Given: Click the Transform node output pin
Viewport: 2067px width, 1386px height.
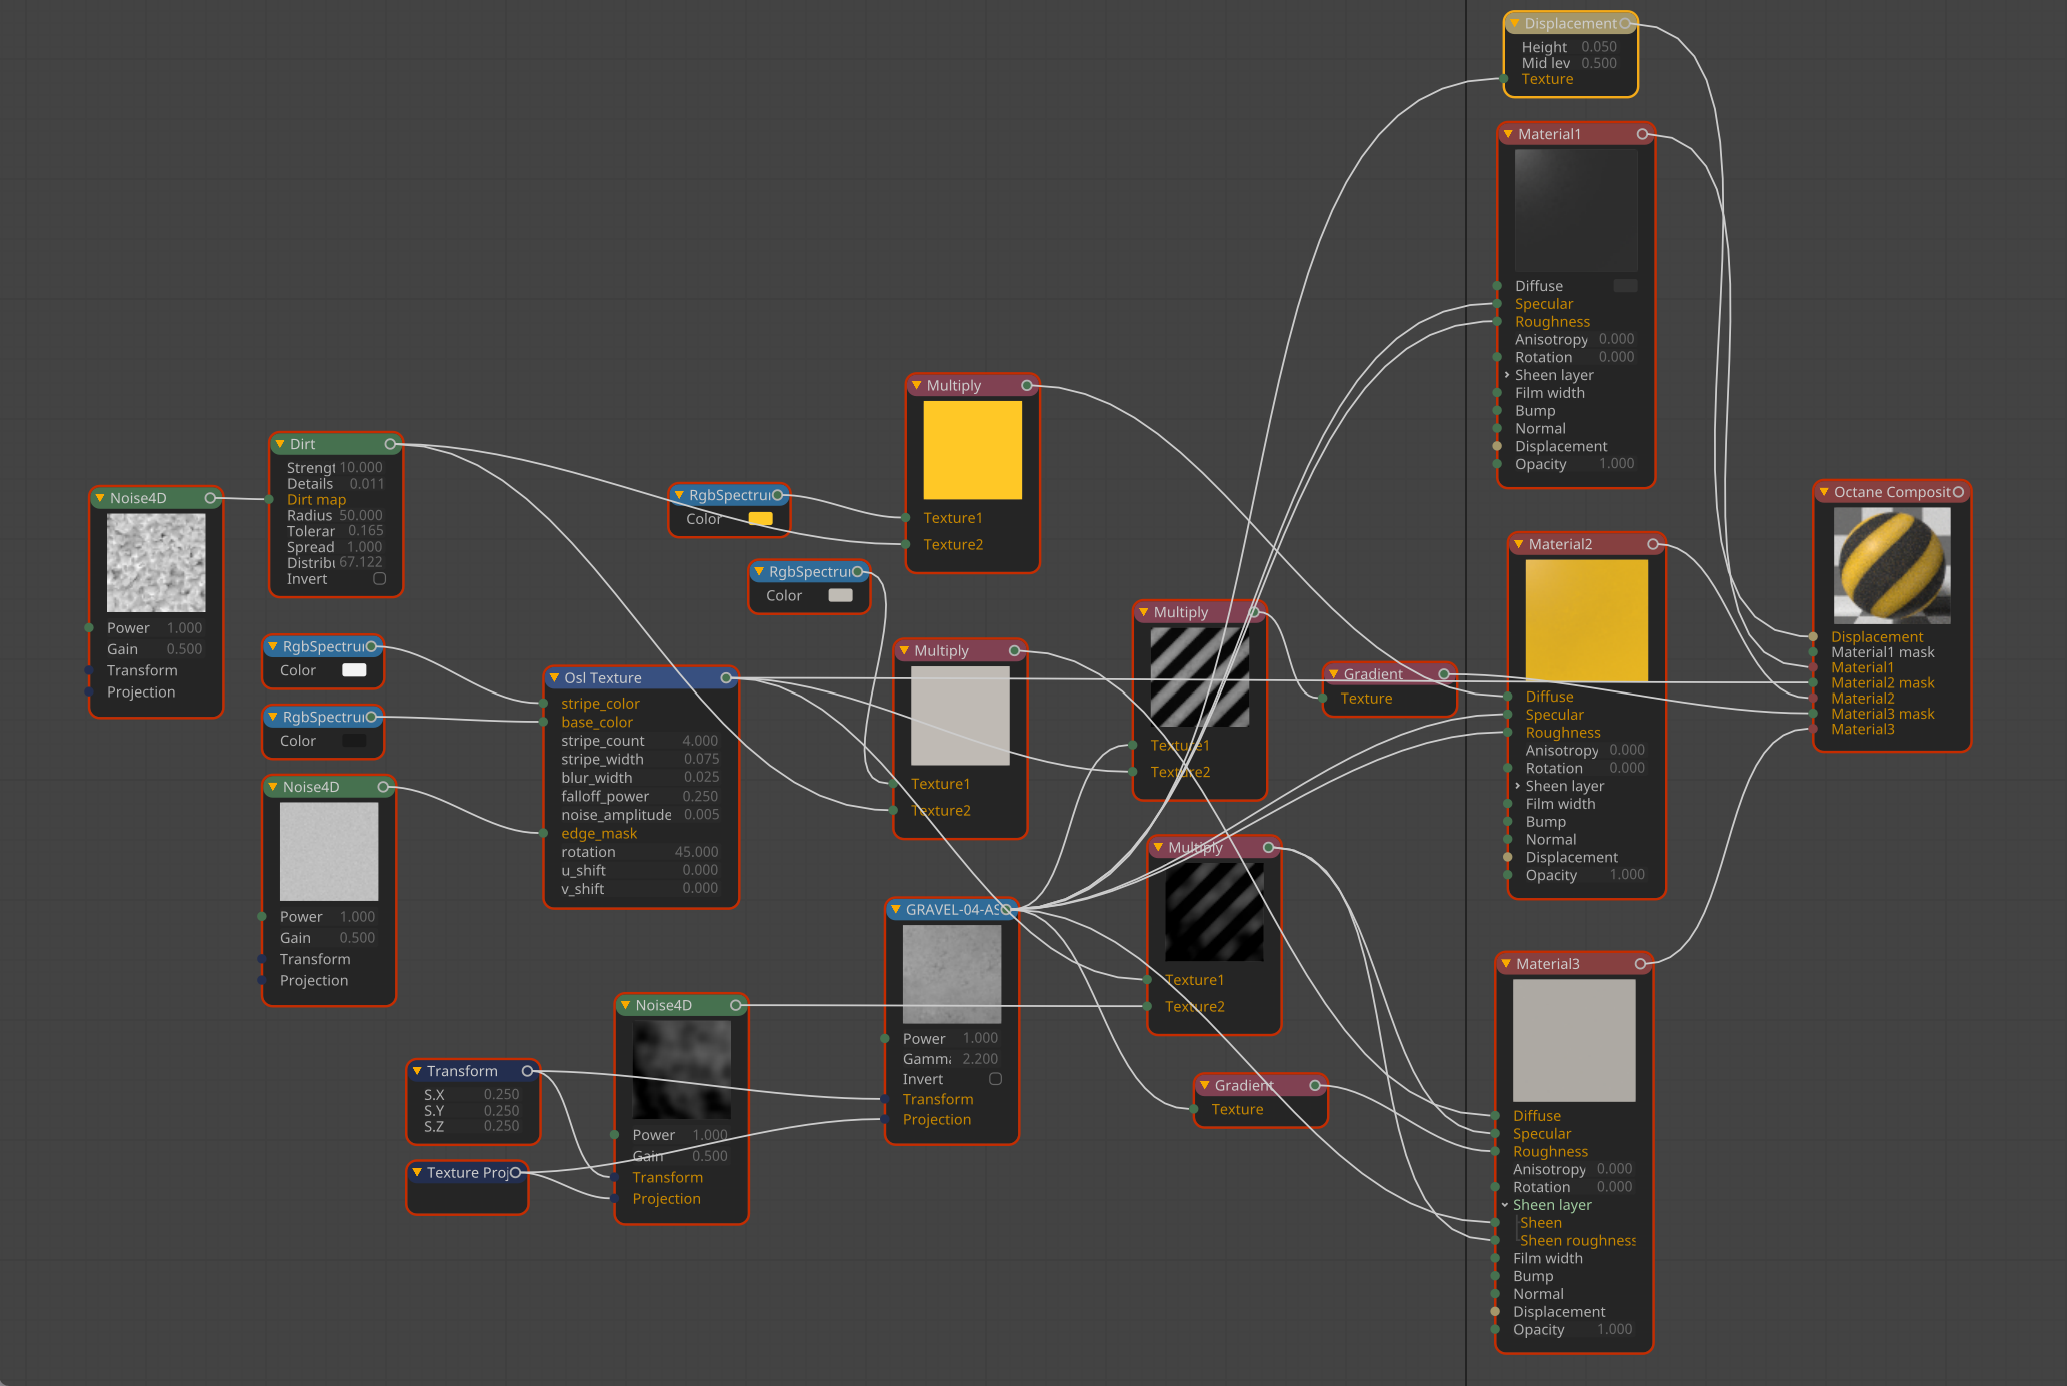Looking at the screenshot, I should point(527,1071).
